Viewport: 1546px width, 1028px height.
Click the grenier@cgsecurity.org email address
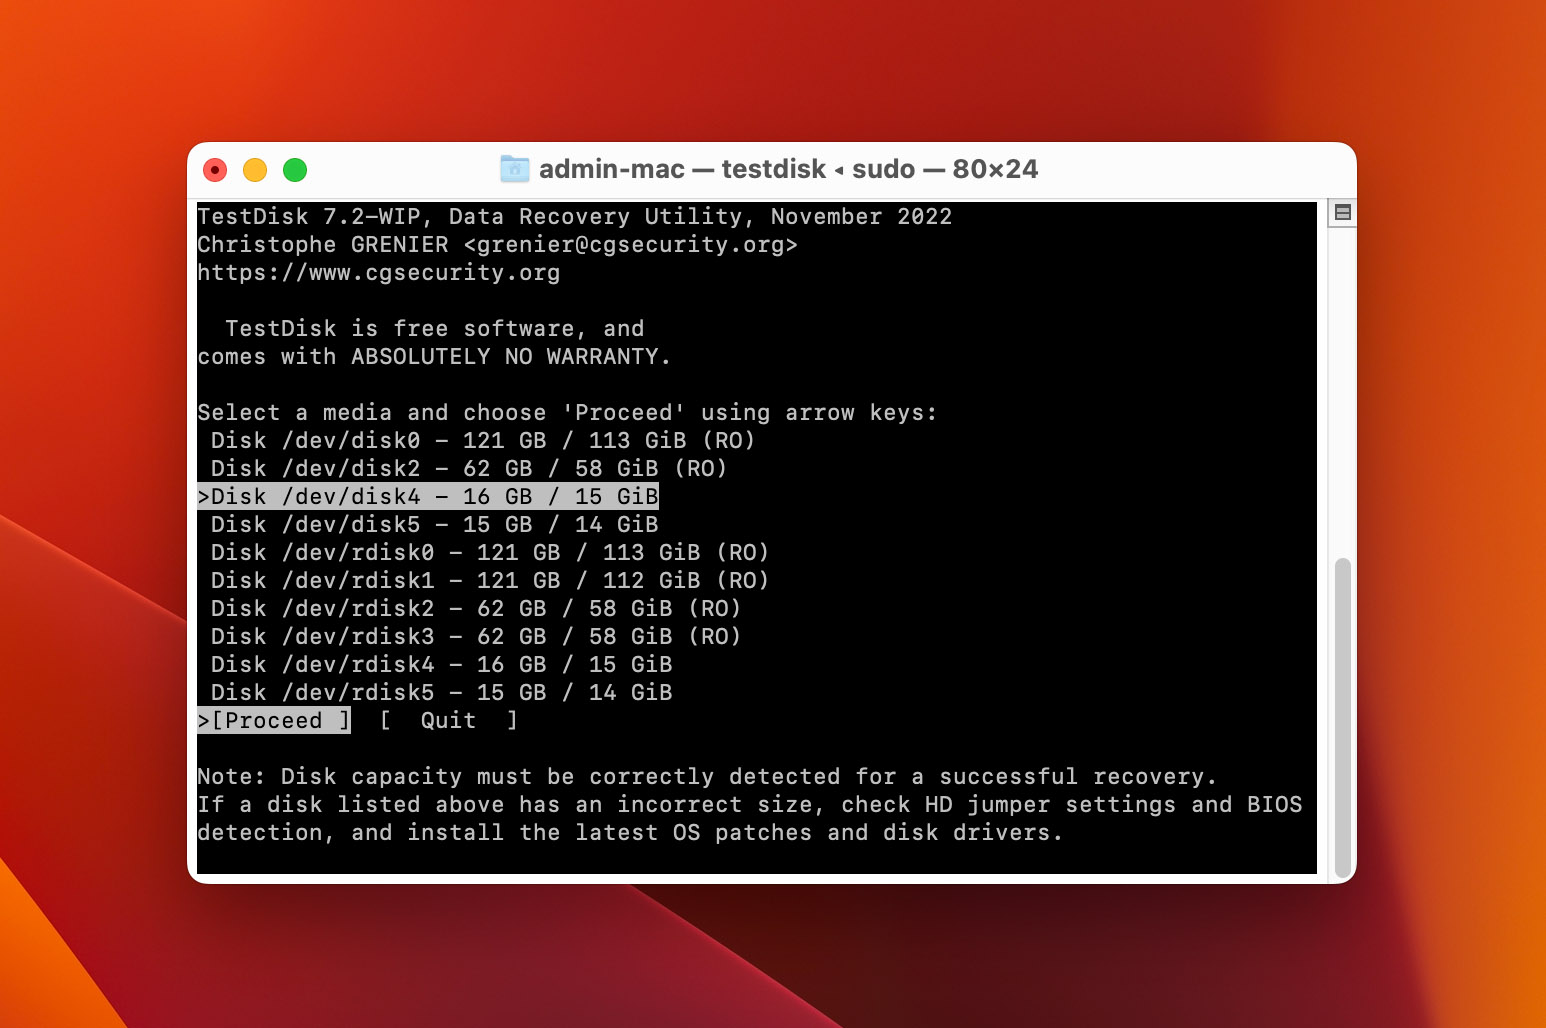pos(630,244)
